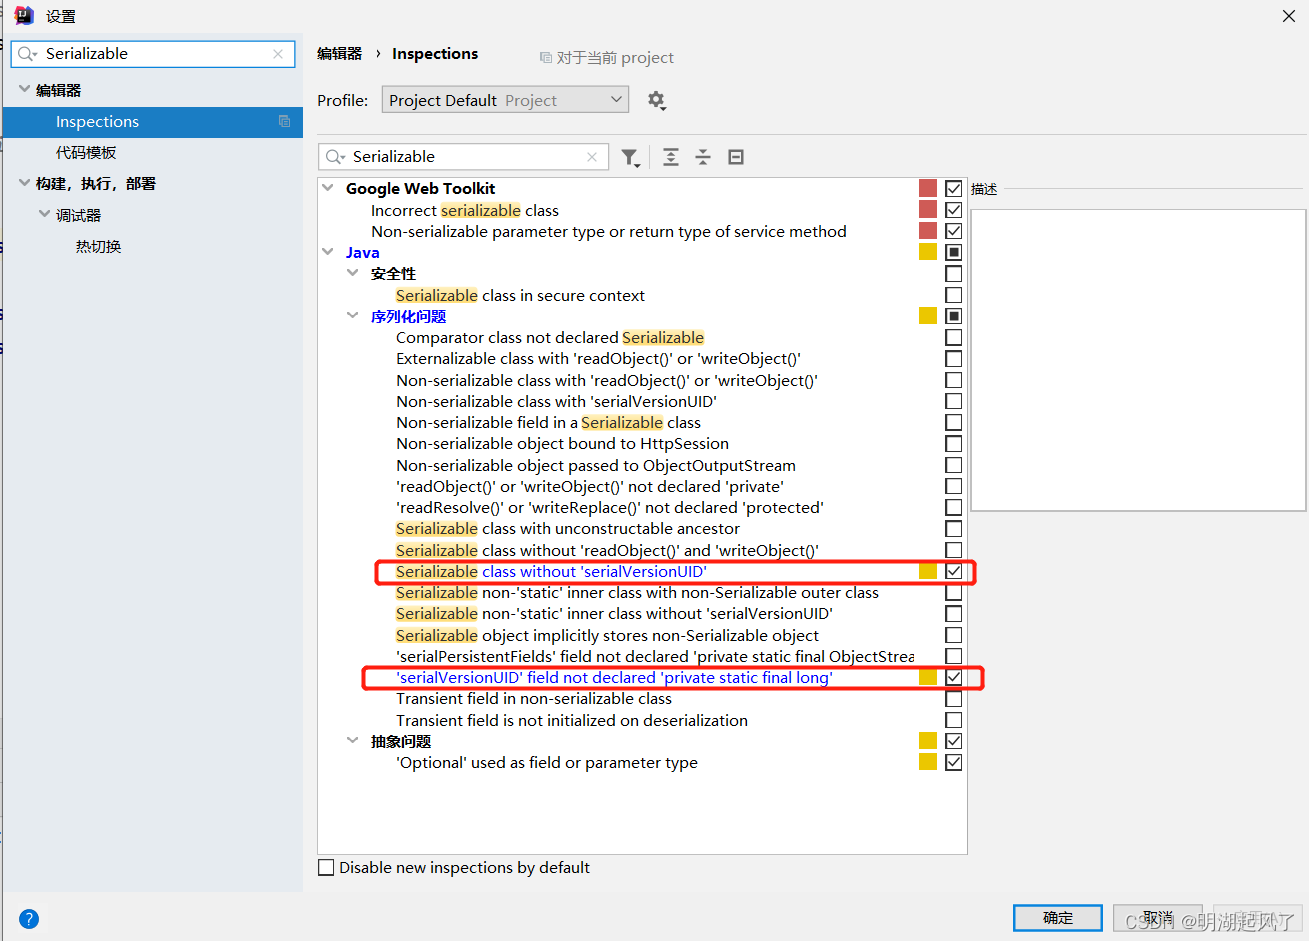The image size is (1309, 941).
Task: Enable 'Serializable class without serialVersionUID' inspection checkbox
Action: pyautogui.click(x=953, y=571)
